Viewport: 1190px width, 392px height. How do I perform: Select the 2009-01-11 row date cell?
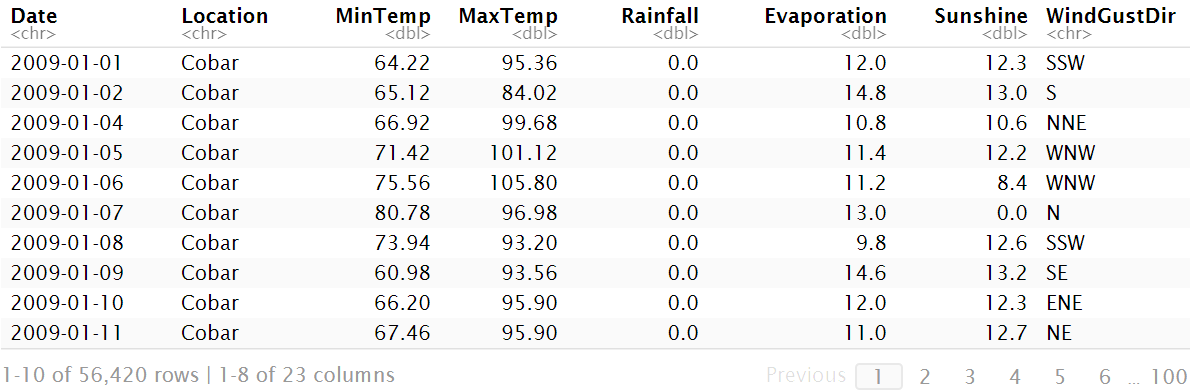[x=66, y=333]
